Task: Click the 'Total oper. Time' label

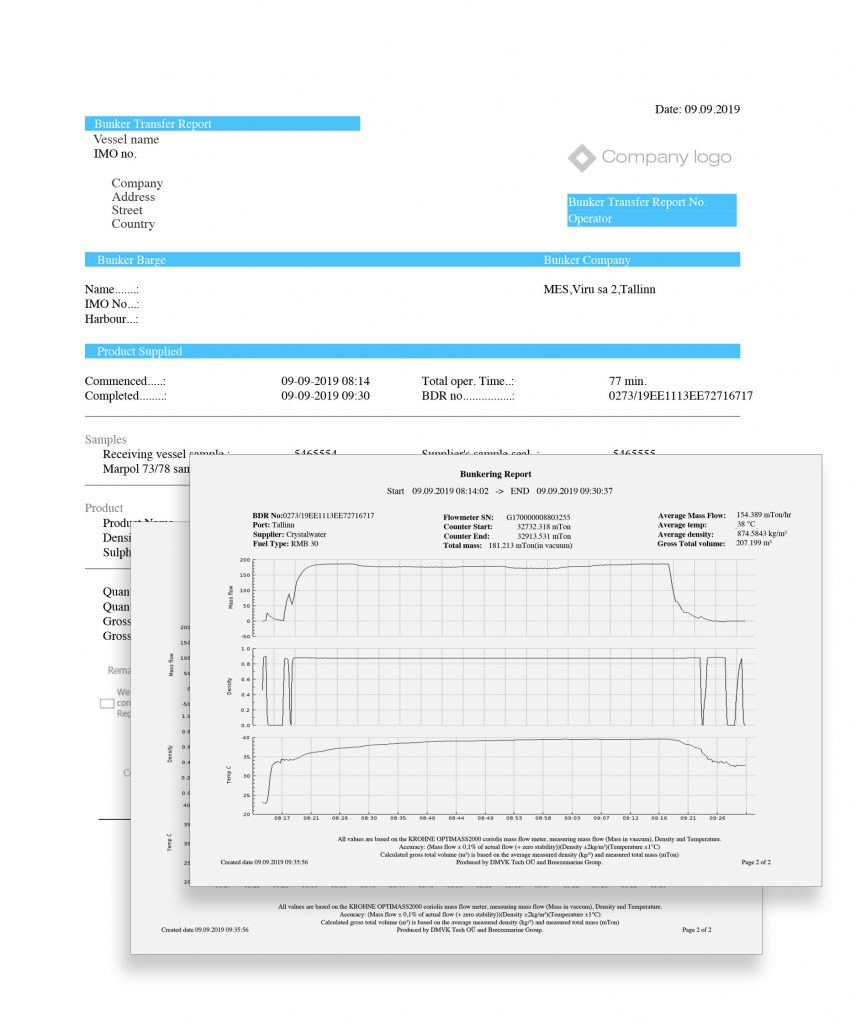Action: pyautogui.click(x=468, y=381)
